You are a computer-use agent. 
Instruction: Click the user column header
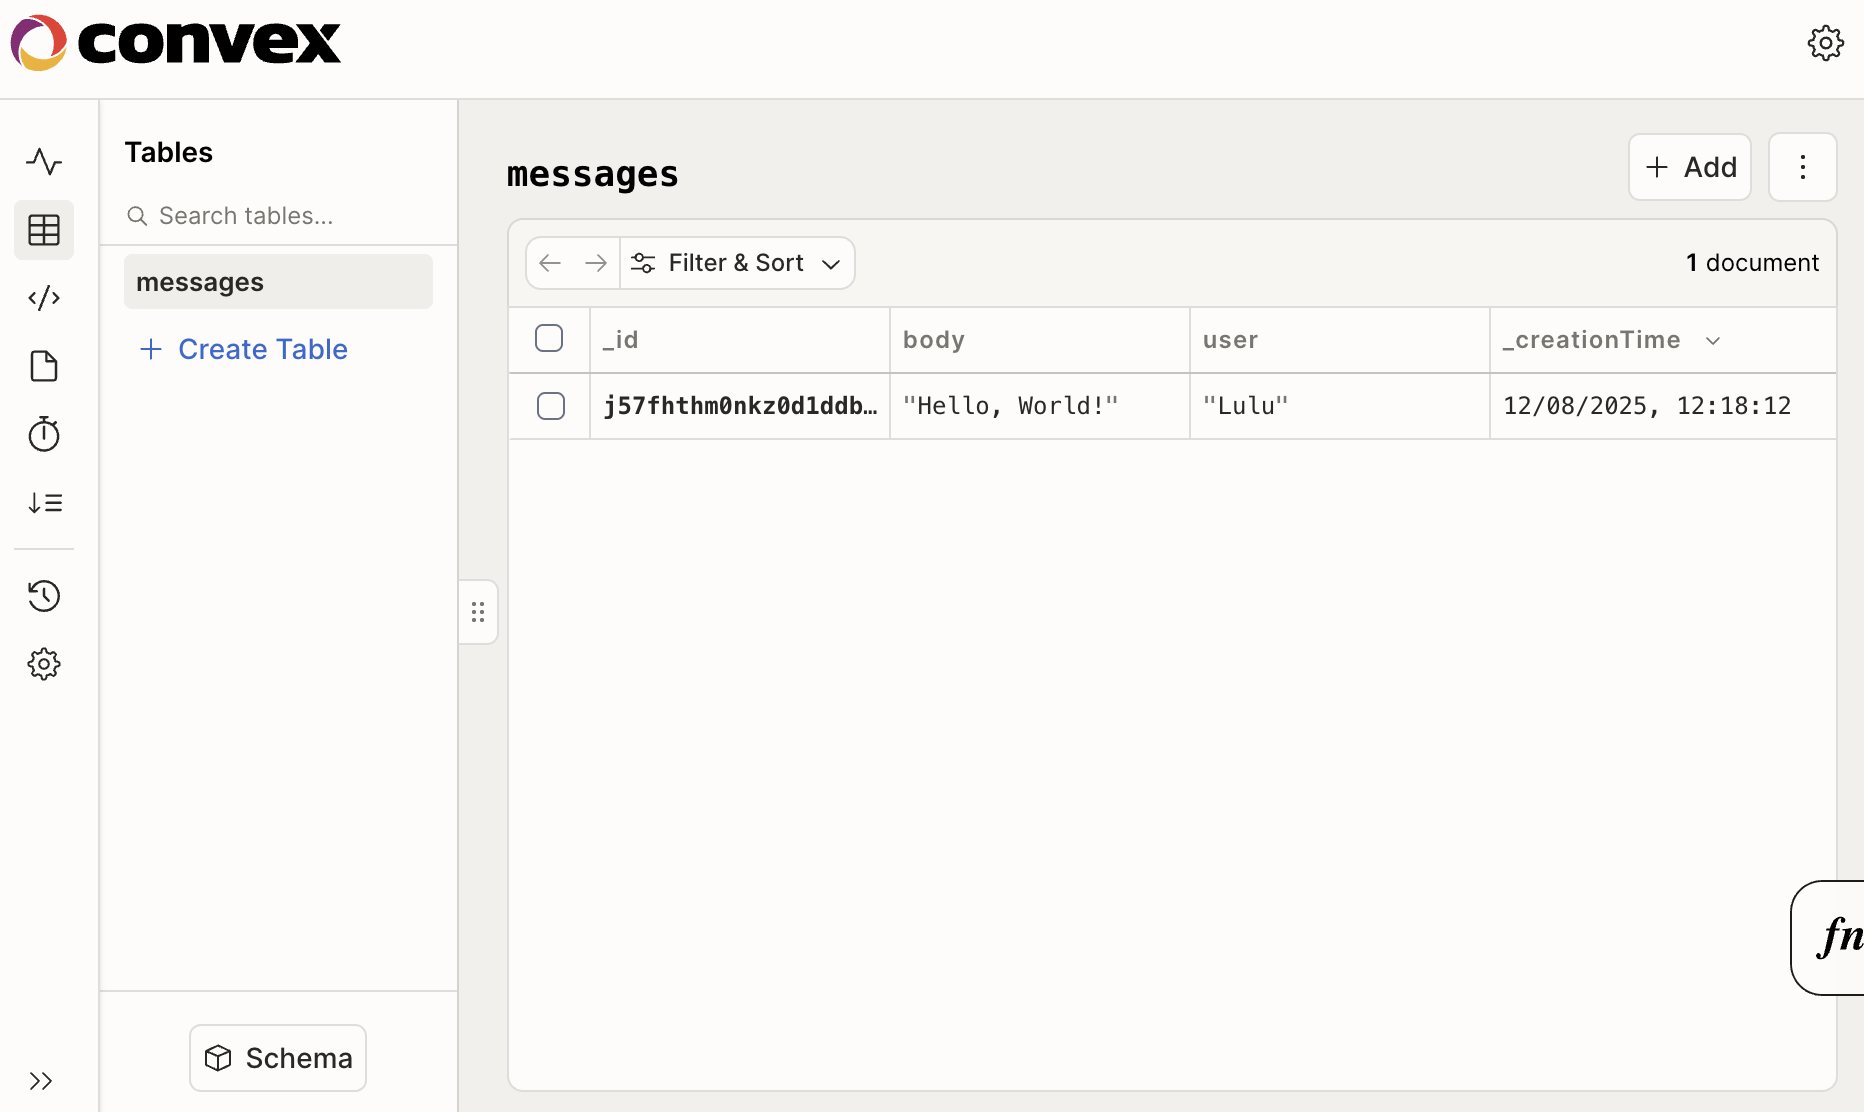click(1340, 340)
